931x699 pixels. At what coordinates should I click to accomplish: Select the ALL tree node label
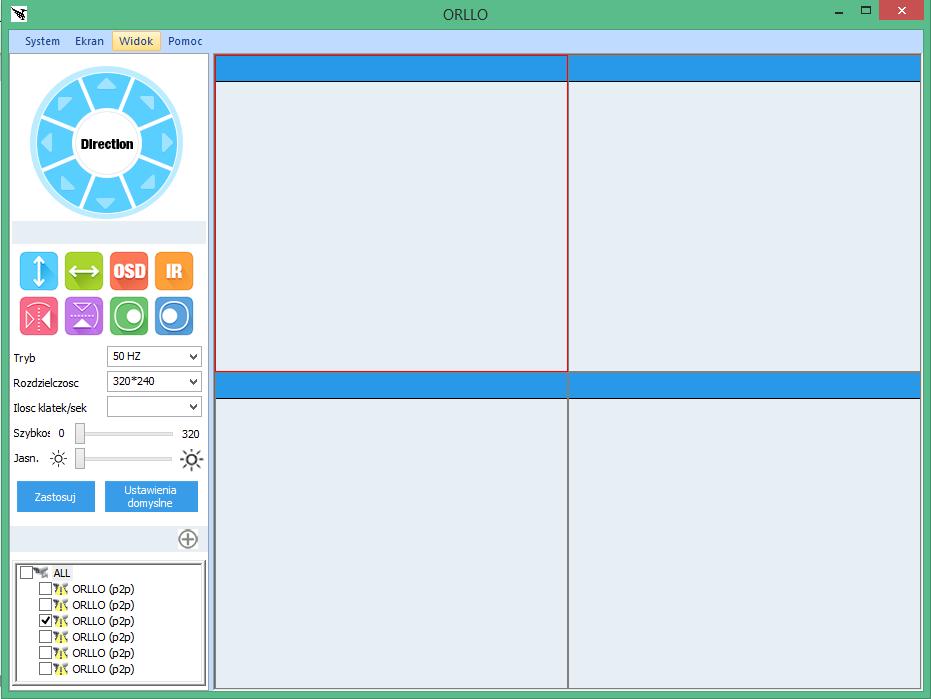(x=62, y=573)
